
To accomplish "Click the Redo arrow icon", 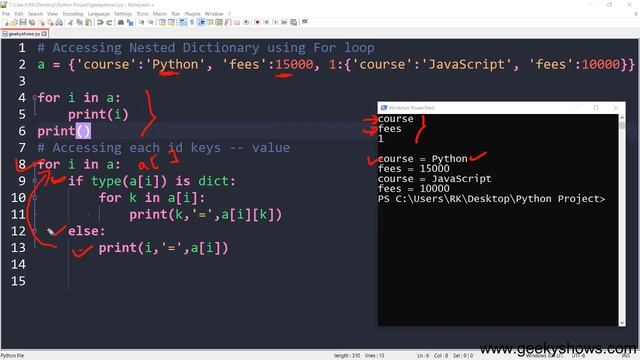I will pos(109,22).
